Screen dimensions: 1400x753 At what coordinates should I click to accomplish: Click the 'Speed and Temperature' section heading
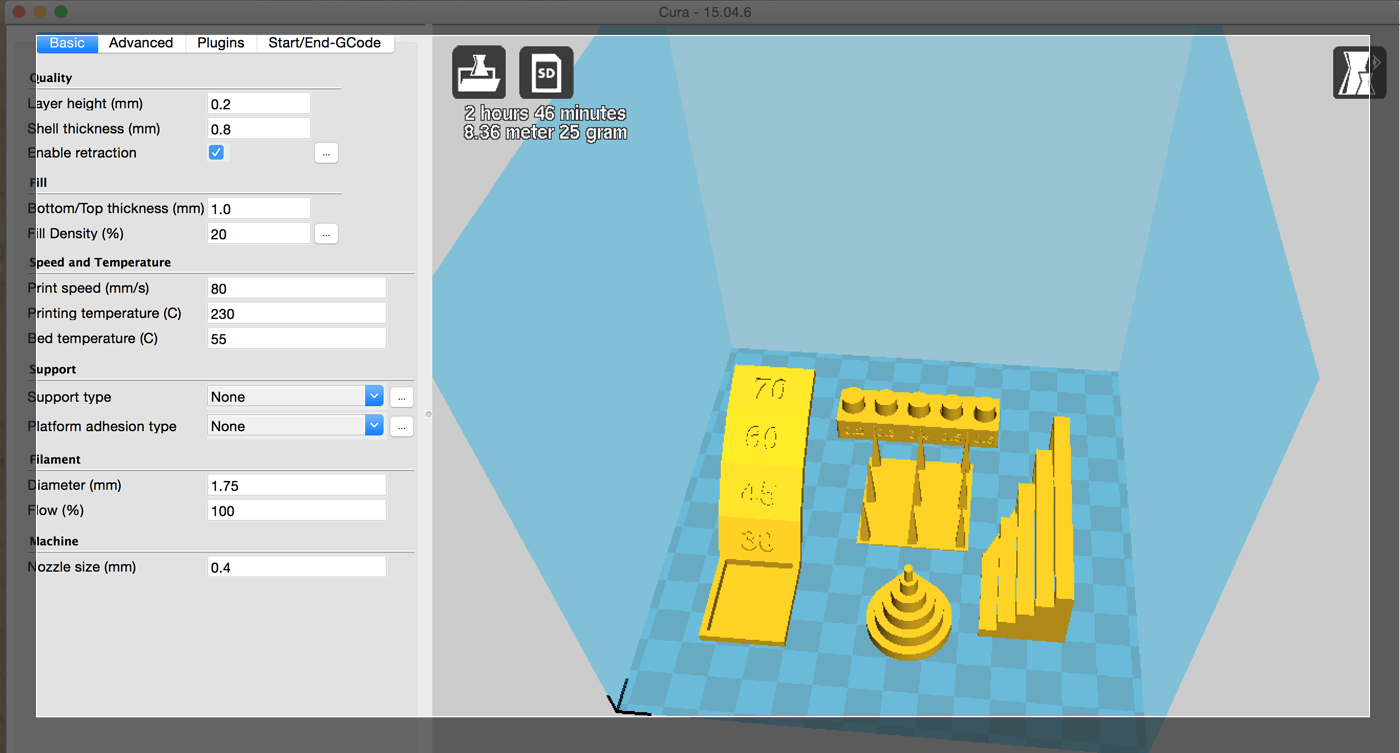(100, 263)
